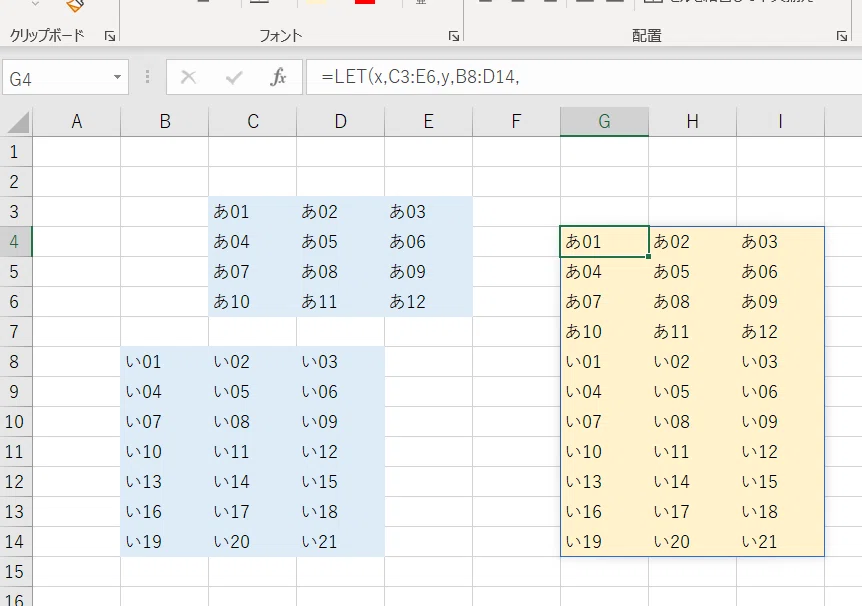Screen dimensions: 862x606
Task: Click cell E5 containing あ09
Action: tap(429, 272)
